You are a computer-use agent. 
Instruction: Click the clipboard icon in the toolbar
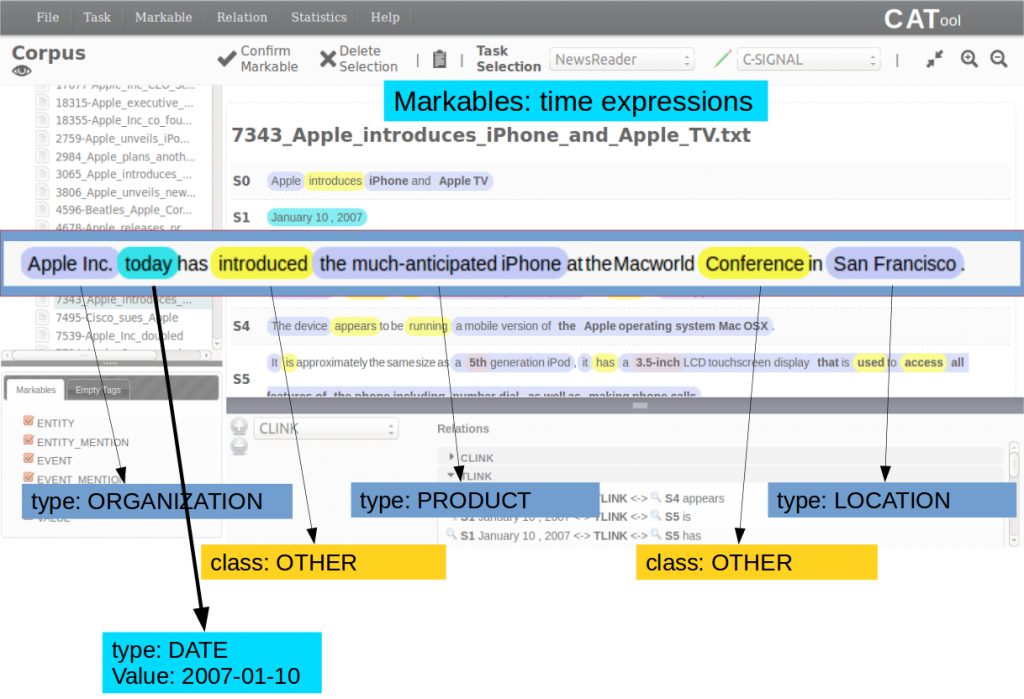tap(440, 59)
